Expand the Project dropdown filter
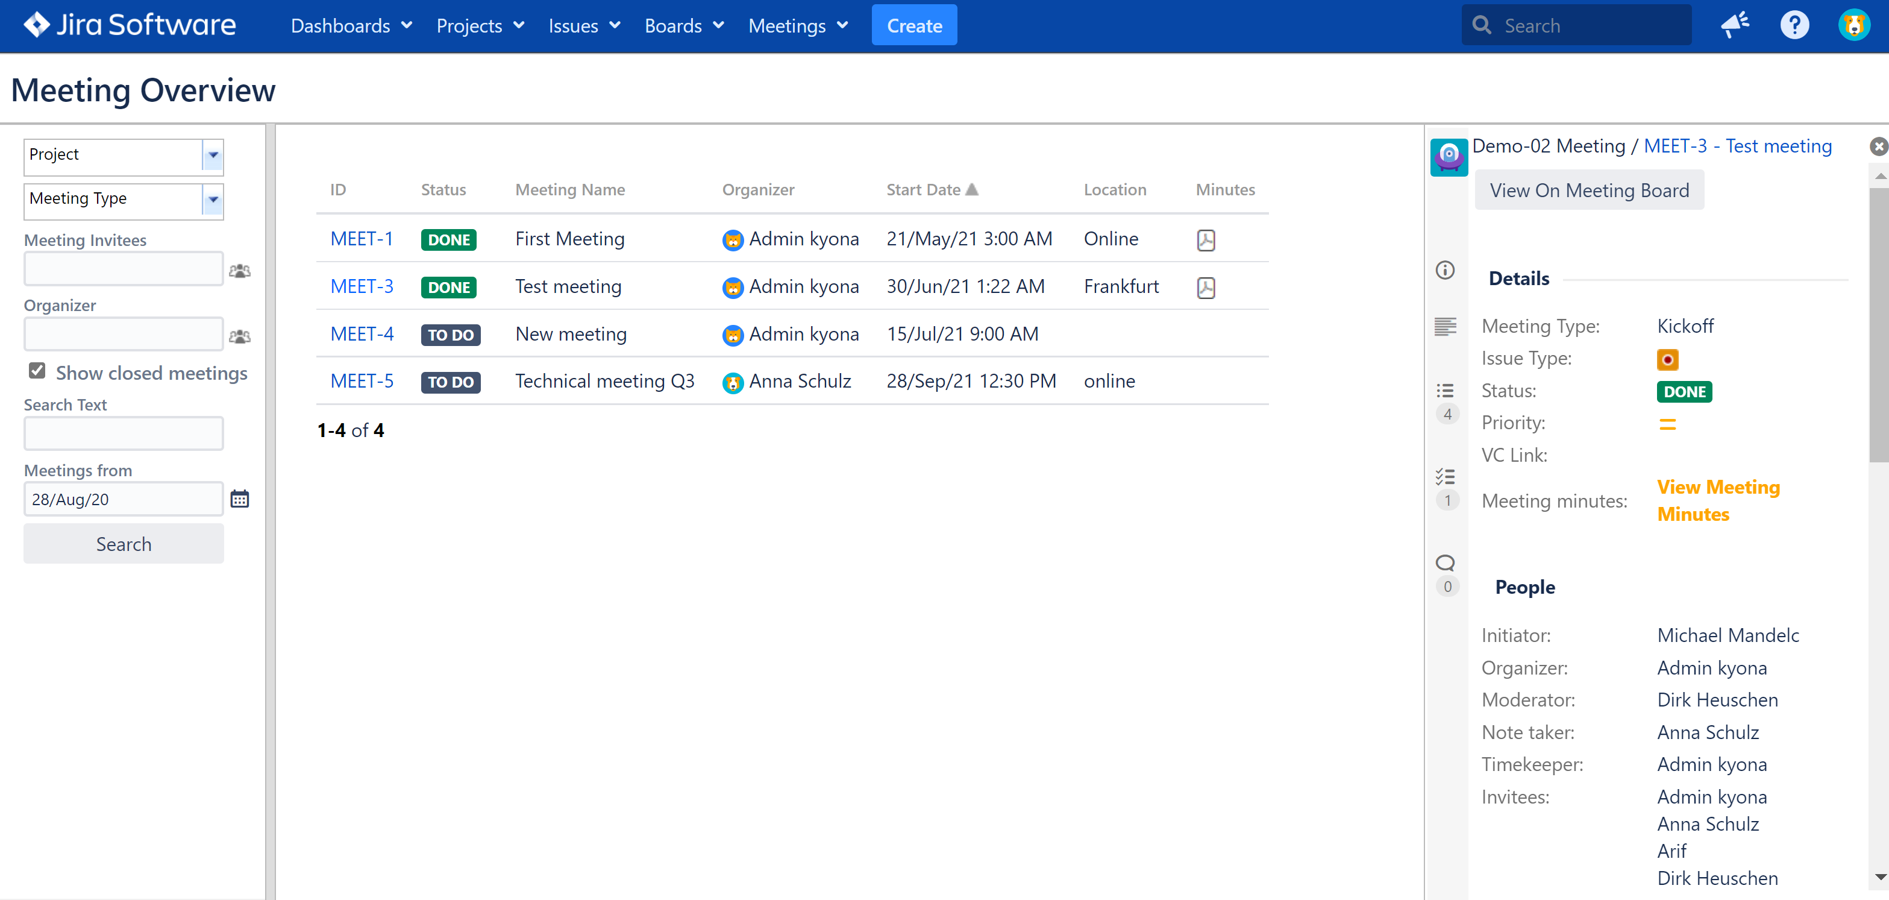 point(212,155)
